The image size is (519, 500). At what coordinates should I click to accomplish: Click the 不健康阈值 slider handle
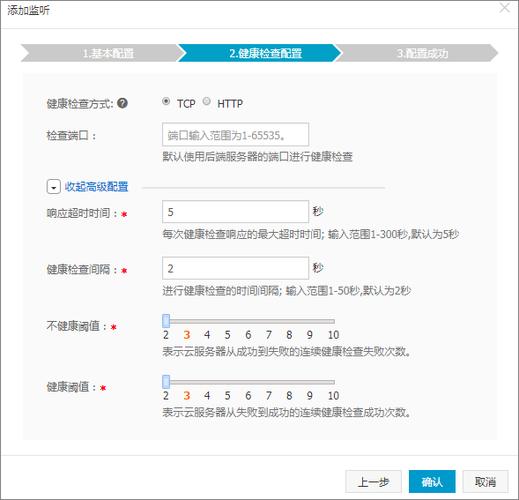[x=166, y=321]
